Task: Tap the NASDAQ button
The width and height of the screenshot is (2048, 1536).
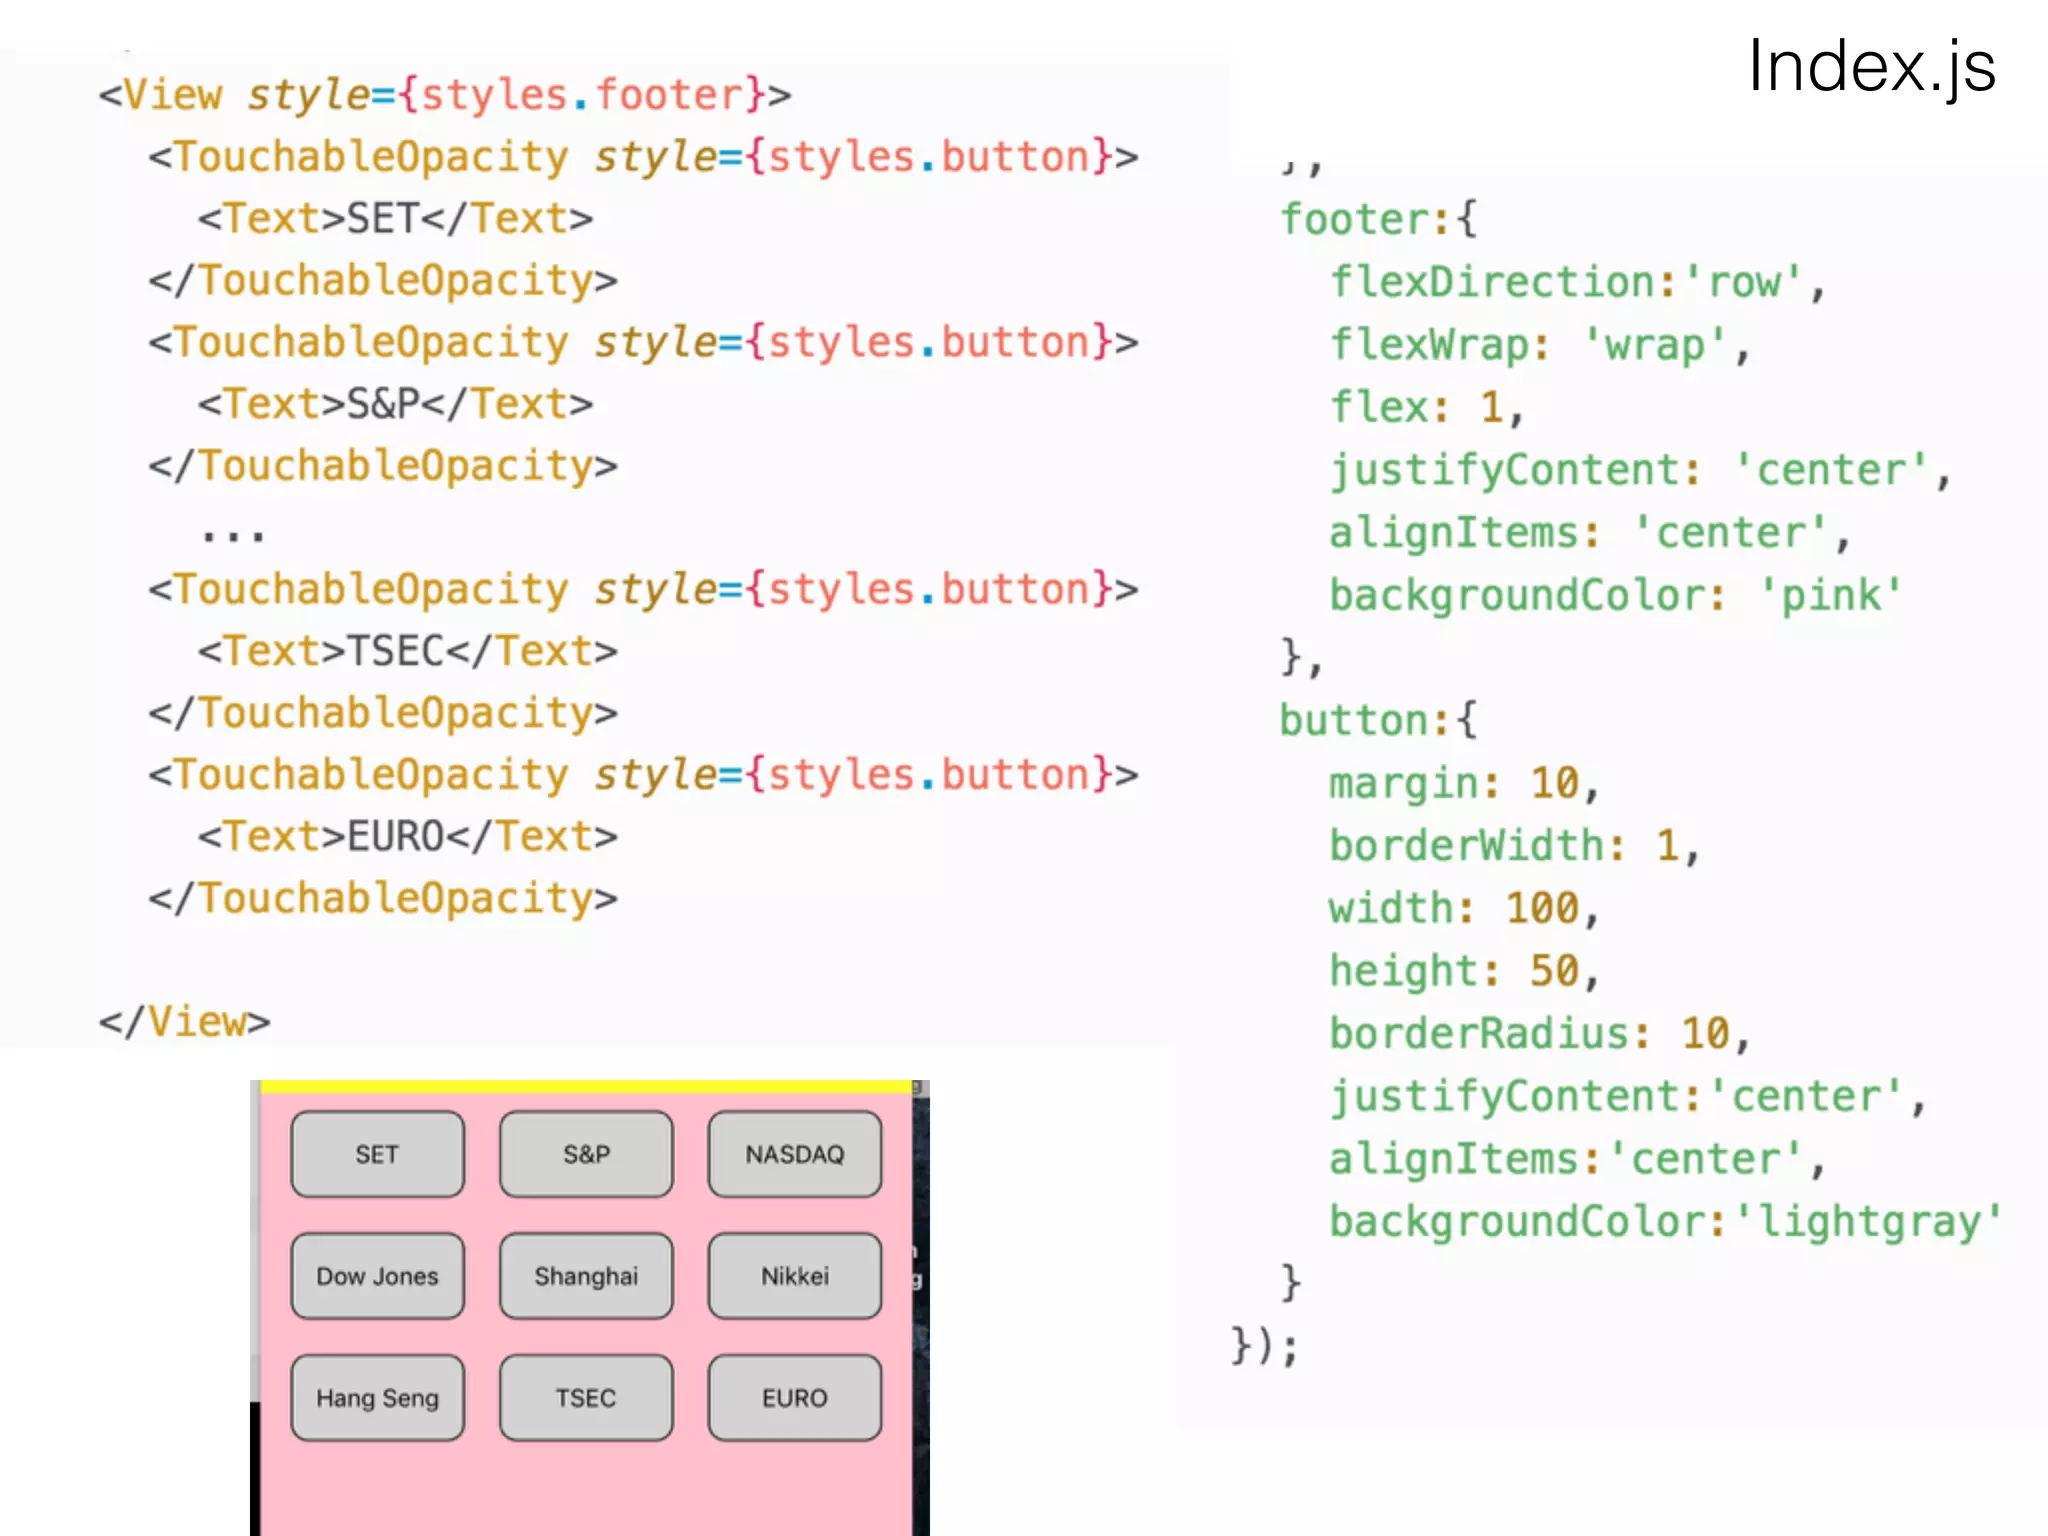Action: coord(794,1154)
